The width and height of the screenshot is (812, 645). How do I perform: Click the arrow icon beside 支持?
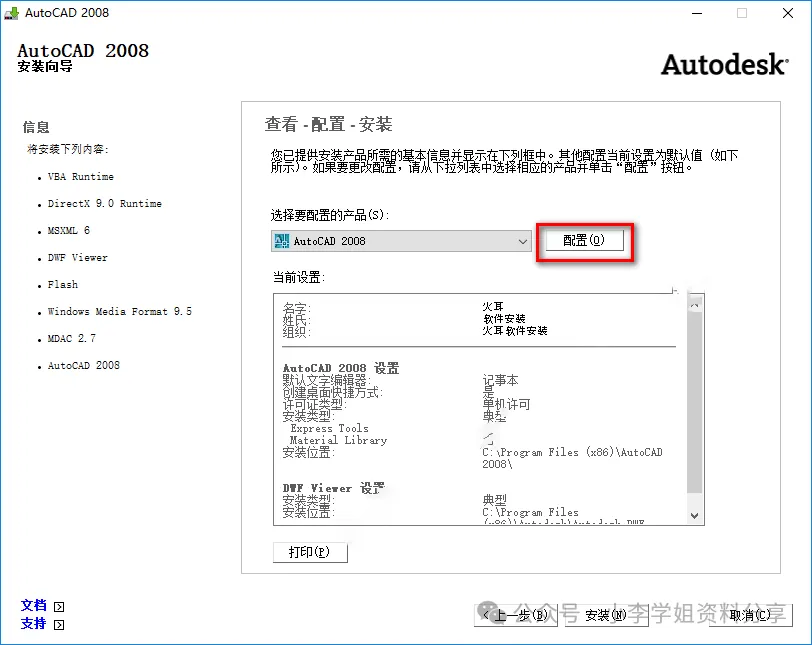point(59,625)
